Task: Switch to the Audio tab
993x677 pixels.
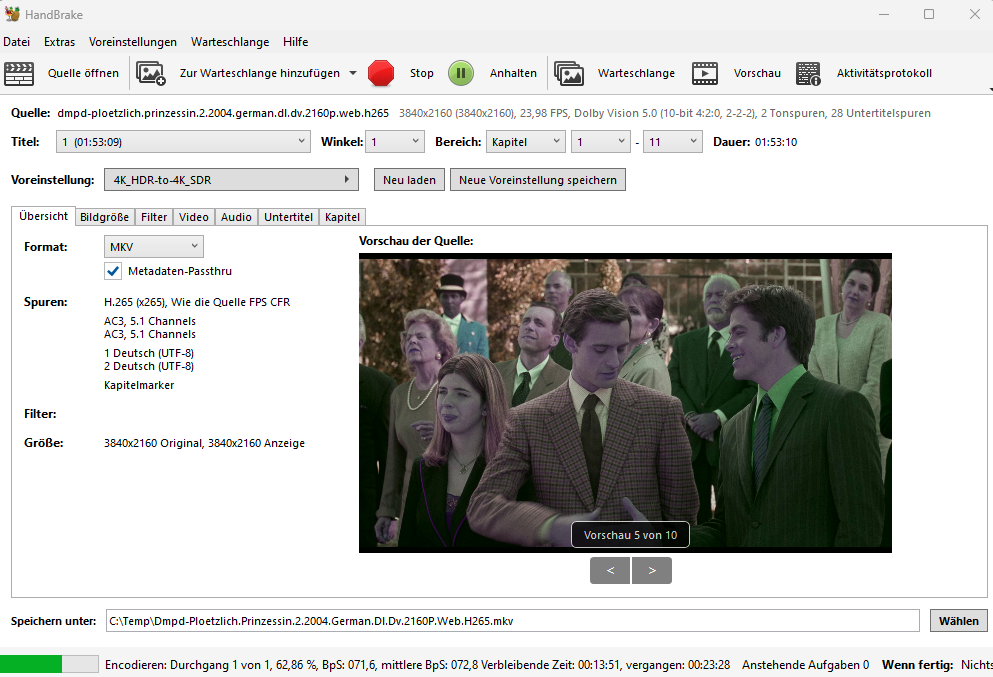Action: (236, 217)
